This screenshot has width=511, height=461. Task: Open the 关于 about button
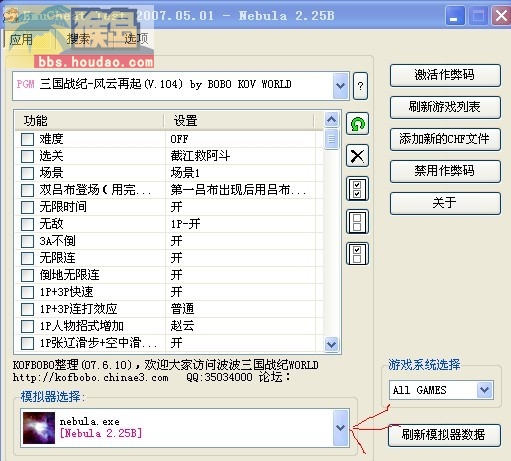click(x=445, y=203)
